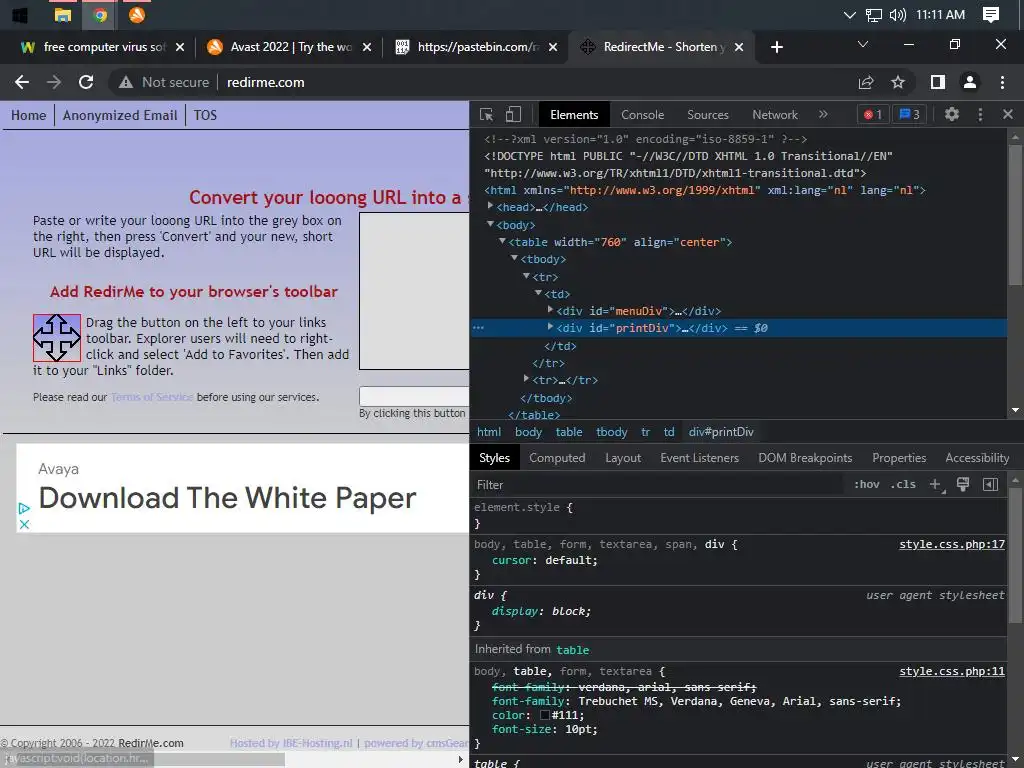Focus the Styles Filter field
The width and height of the screenshot is (1024, 768).
point(658,485)
